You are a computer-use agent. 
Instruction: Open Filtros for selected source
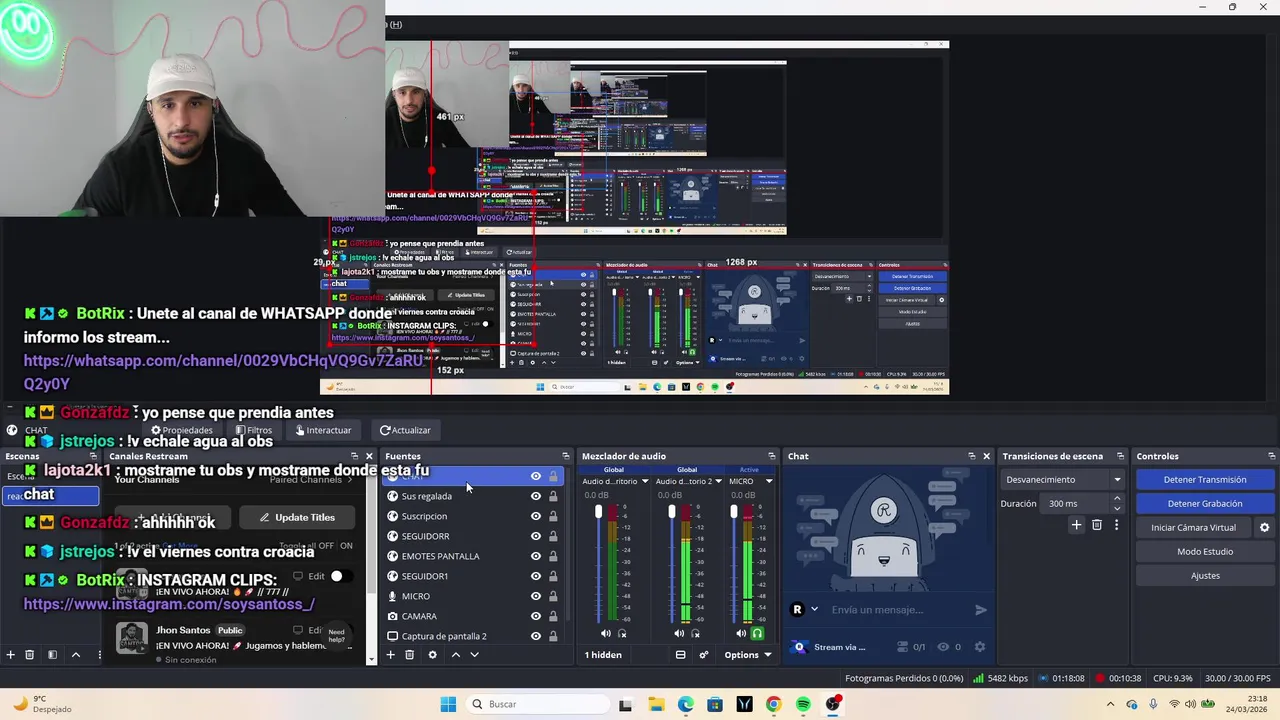pos(253,430)
